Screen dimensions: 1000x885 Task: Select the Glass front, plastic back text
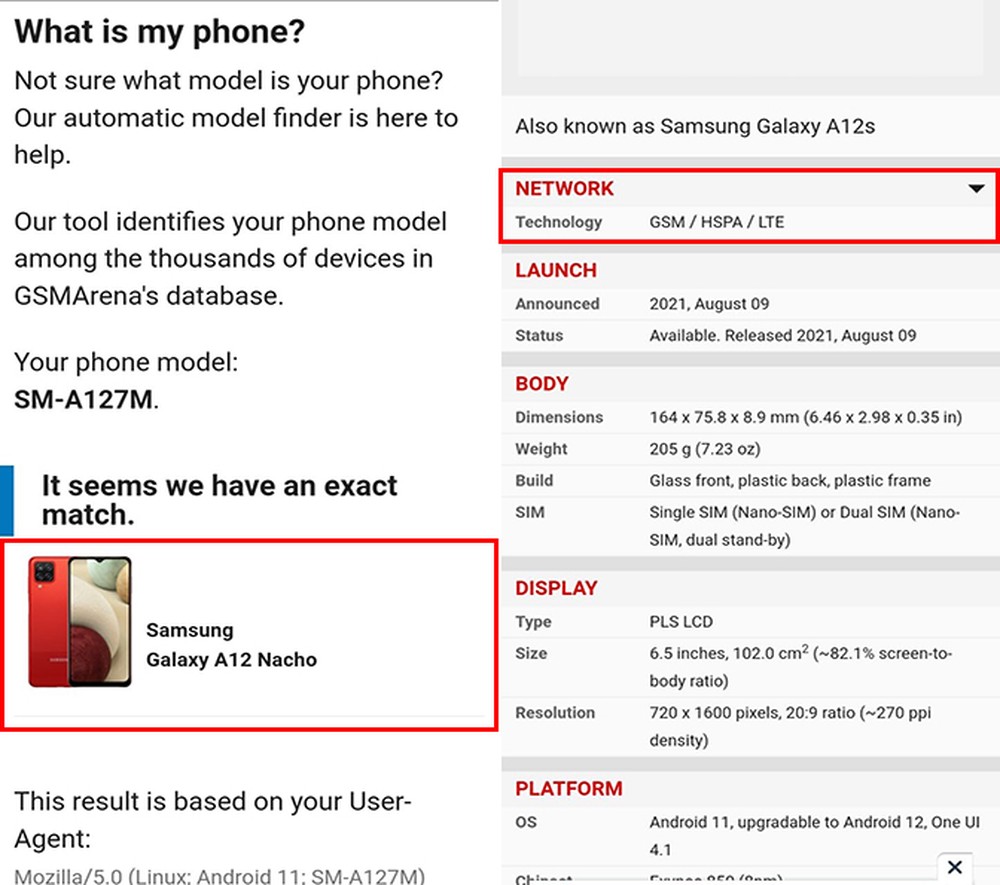[790, 480]
